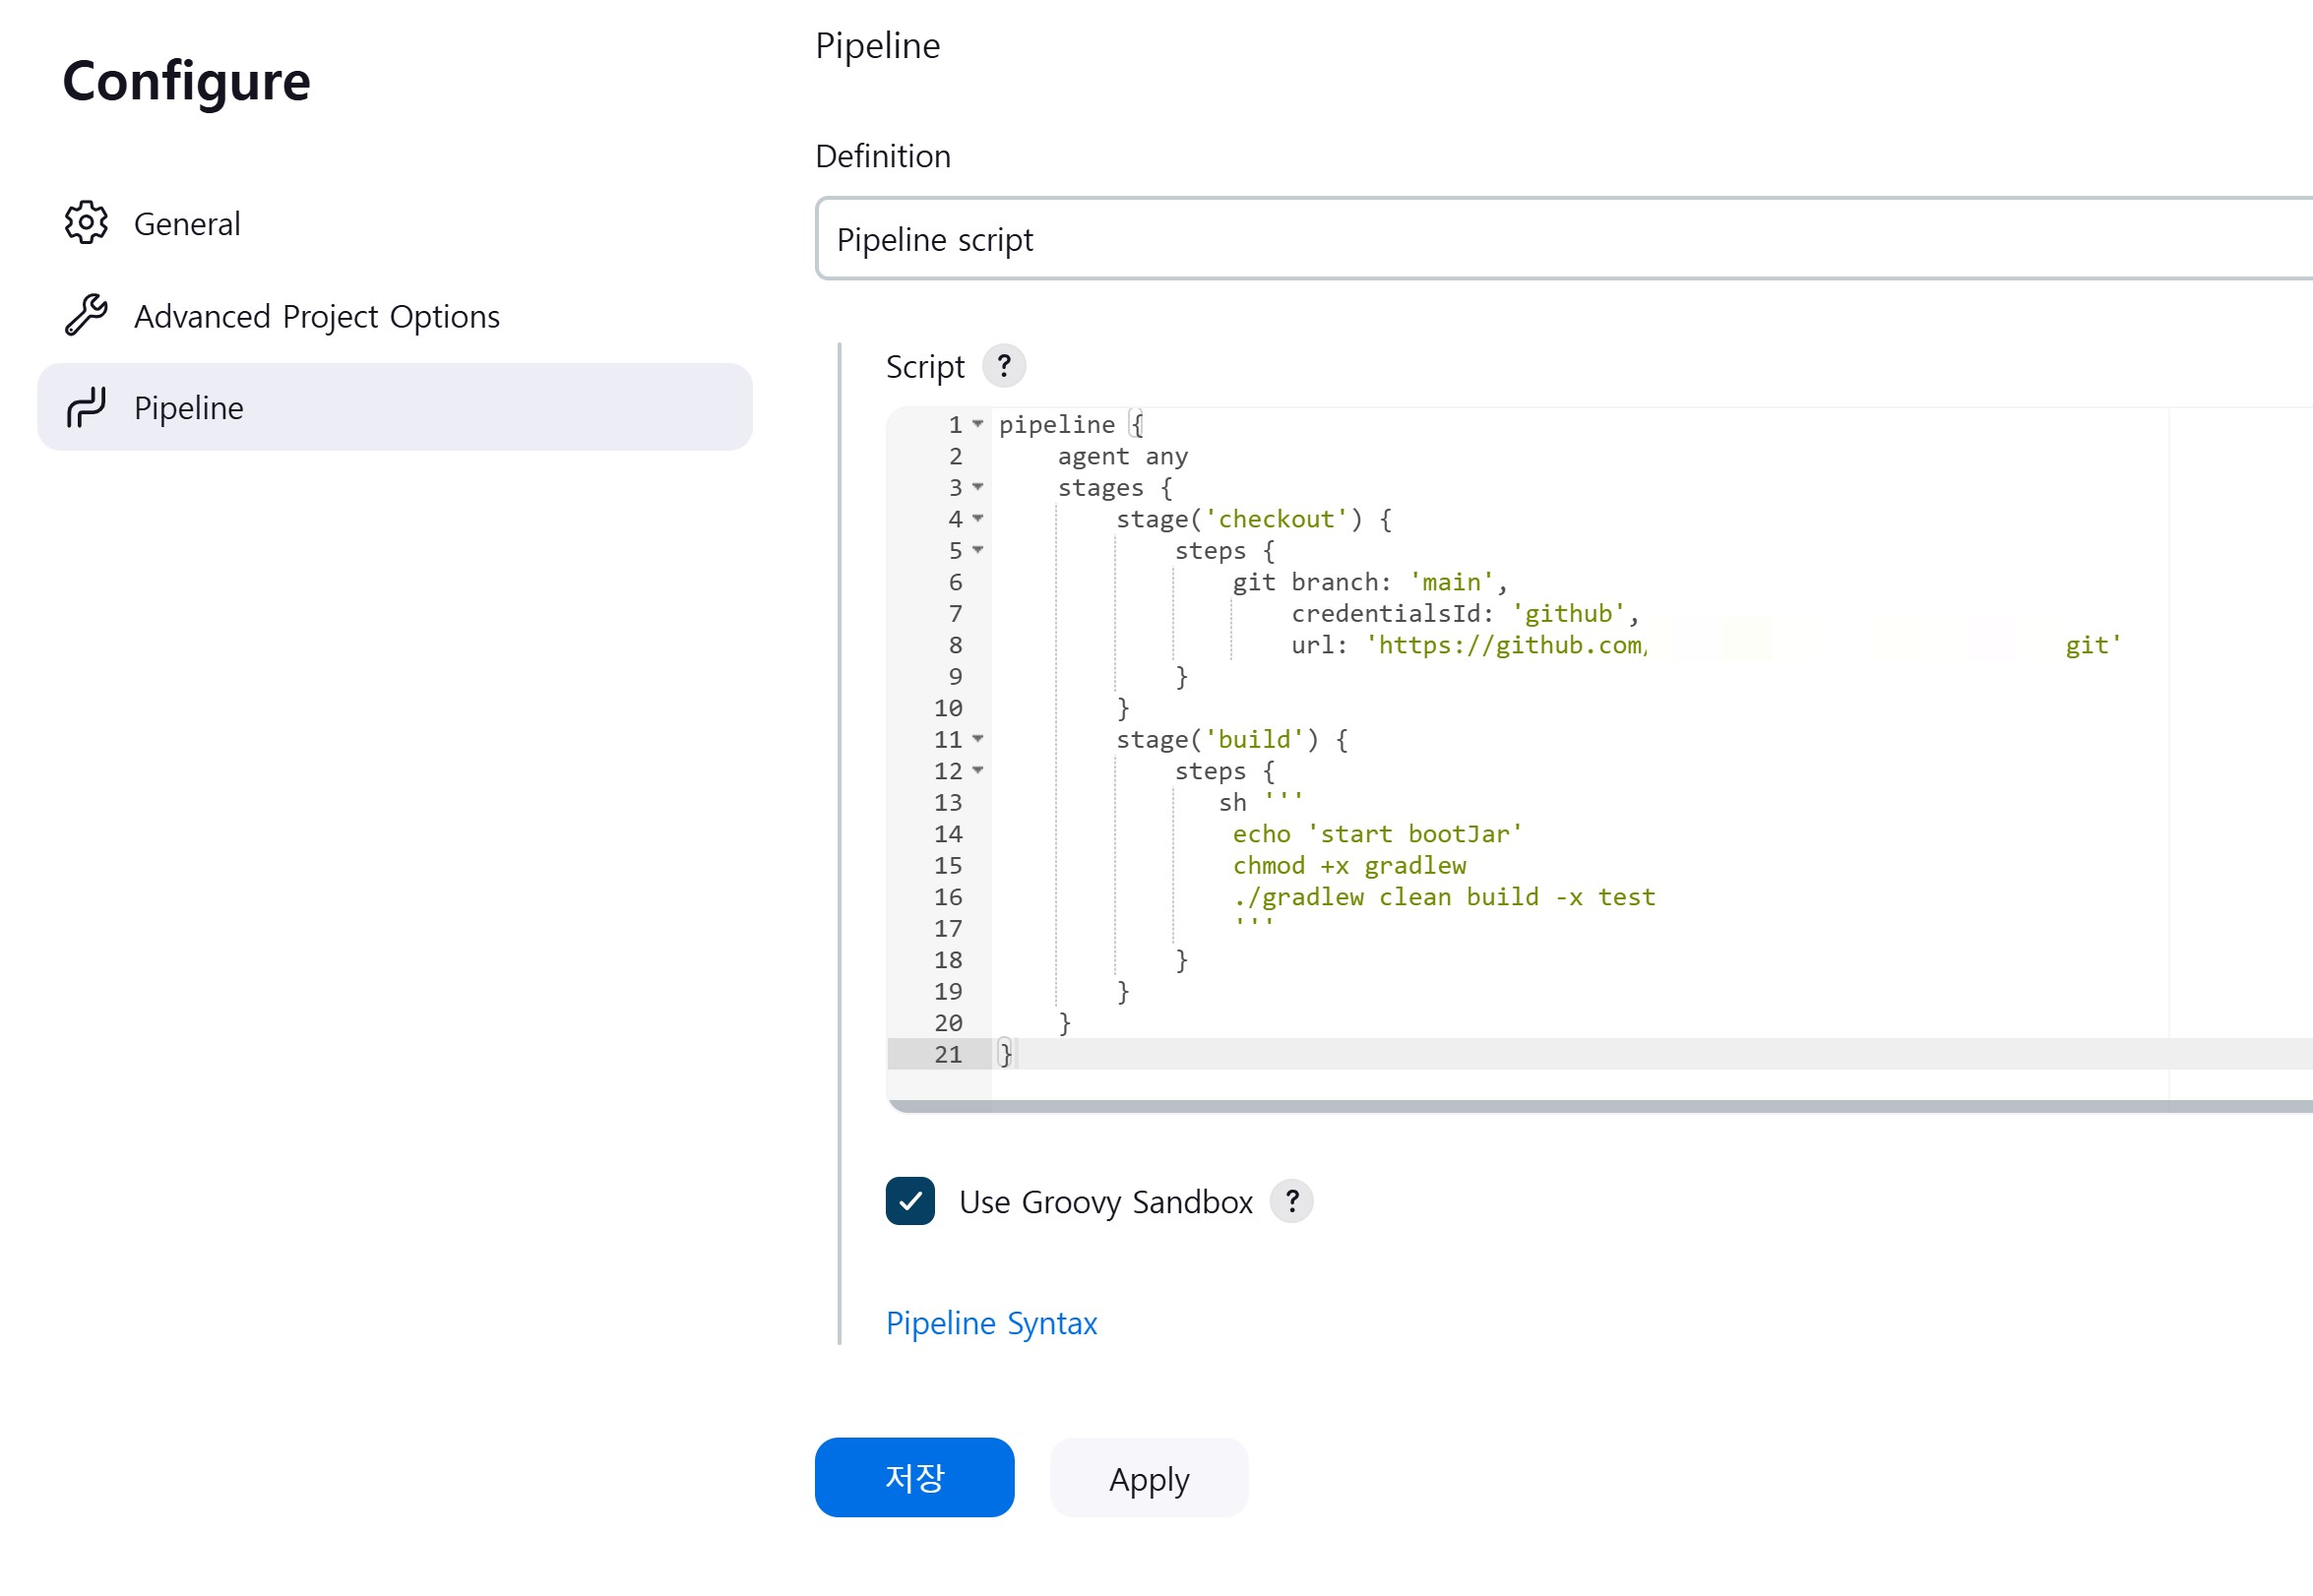The height and width of the screenshot is (1596, 2313).
Task: Toggle the Use Groovy Sandbox checkbox
Action: point(909,1201)
